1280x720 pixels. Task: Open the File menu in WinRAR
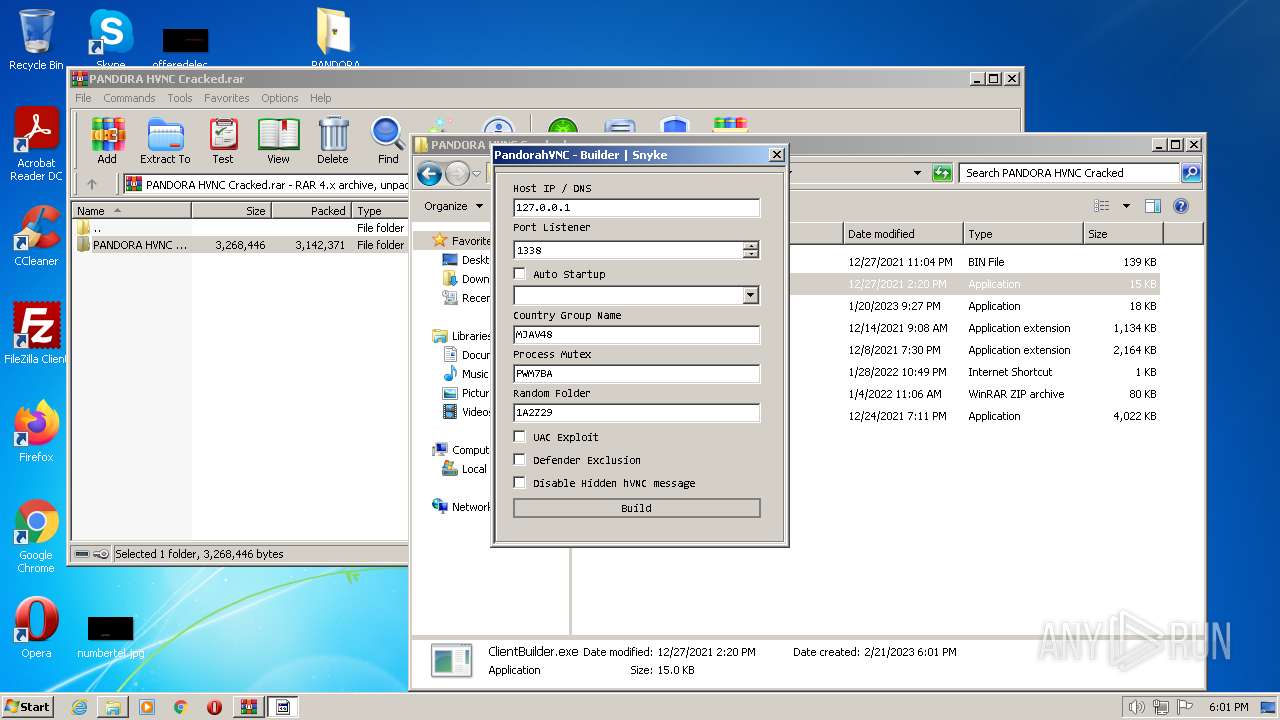coord(83,98)
